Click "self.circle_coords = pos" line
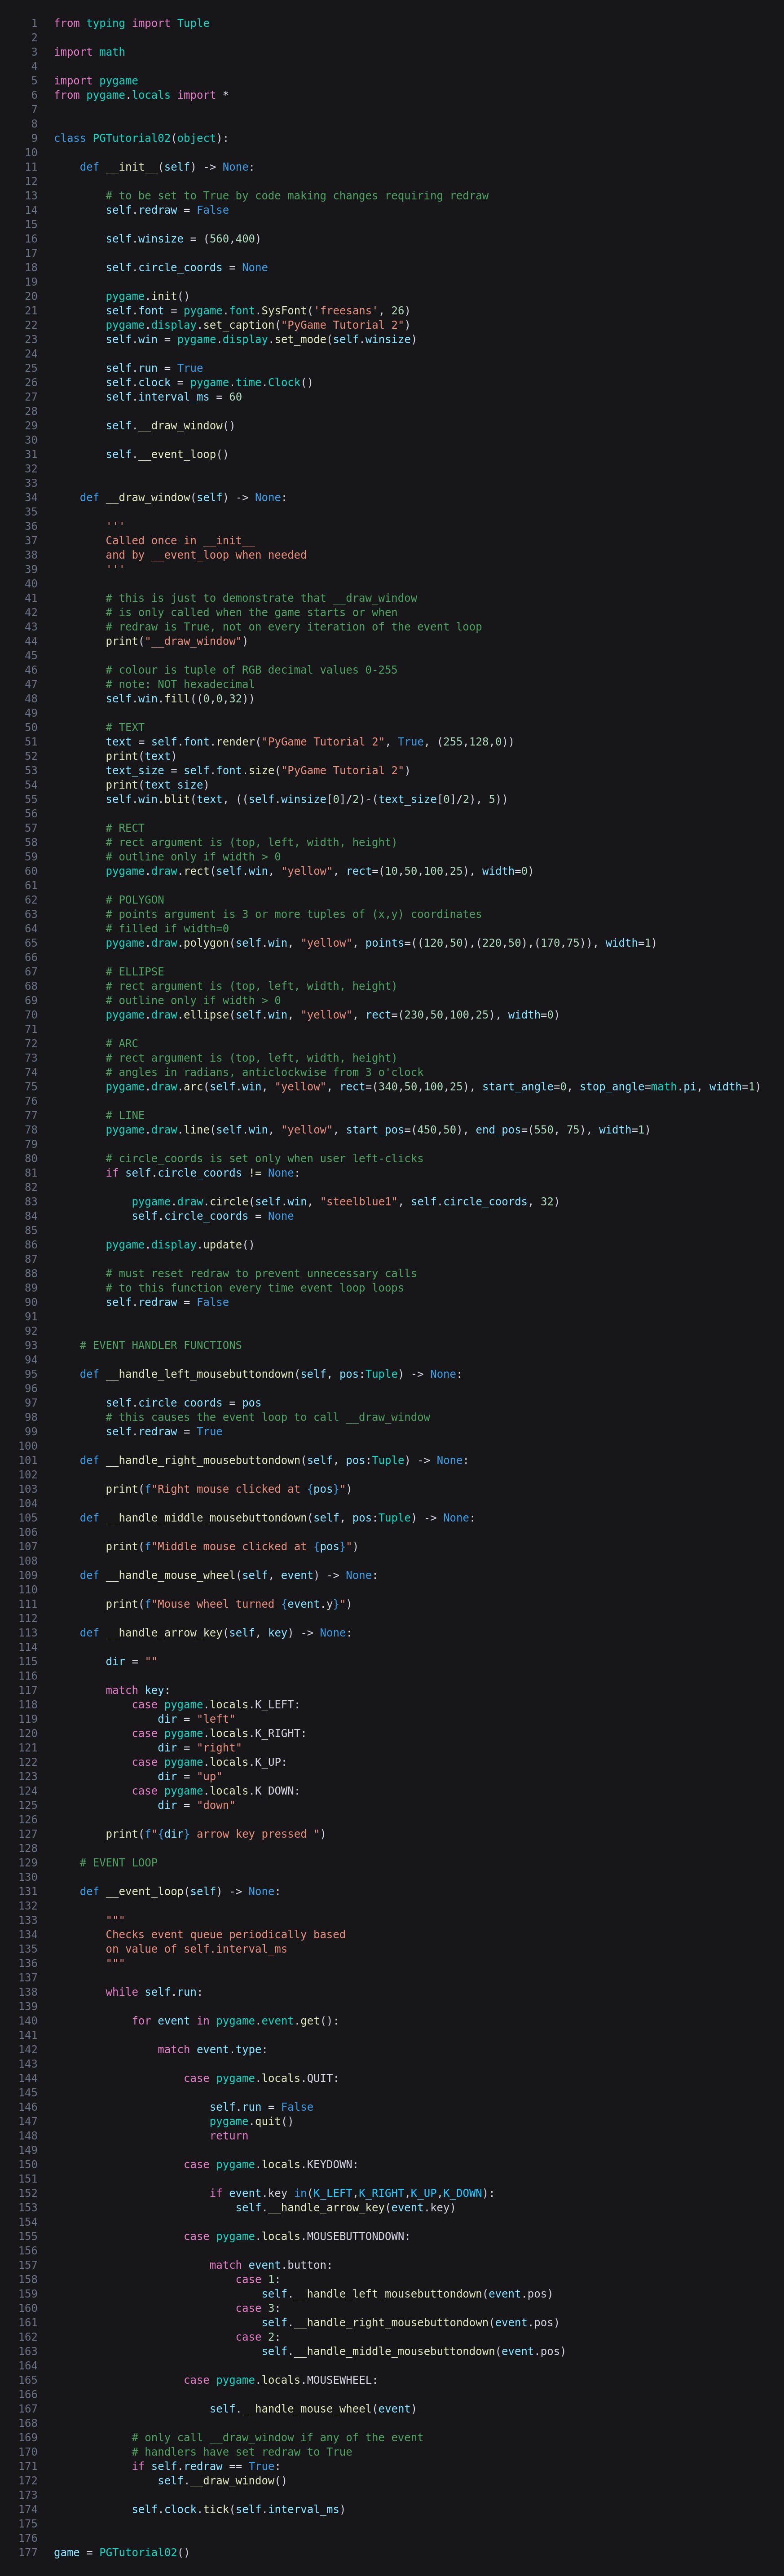 point(184,1402)
